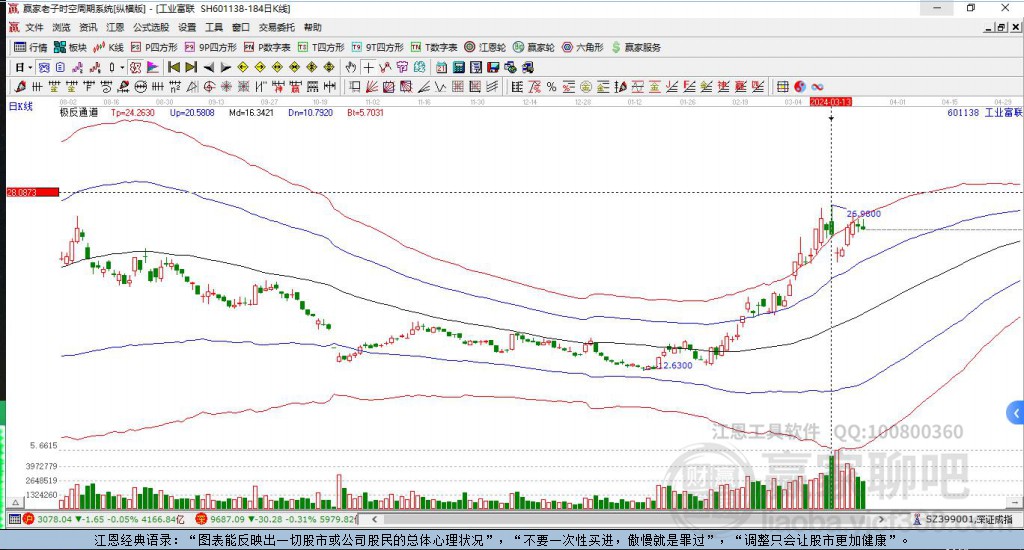Switch to the K线 chart view

[108, 47]
